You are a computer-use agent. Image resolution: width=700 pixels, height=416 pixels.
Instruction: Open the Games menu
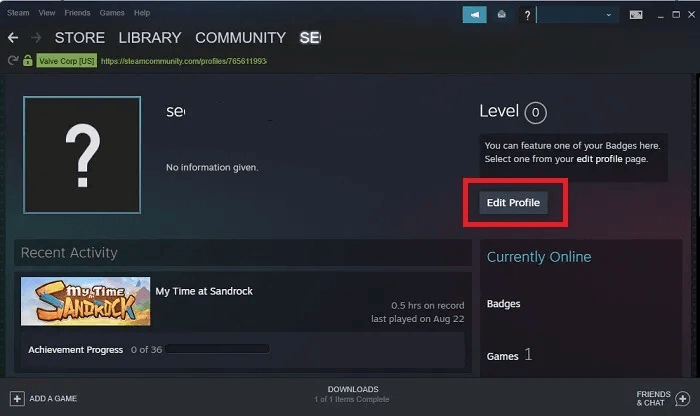click(x=112, y=13)
